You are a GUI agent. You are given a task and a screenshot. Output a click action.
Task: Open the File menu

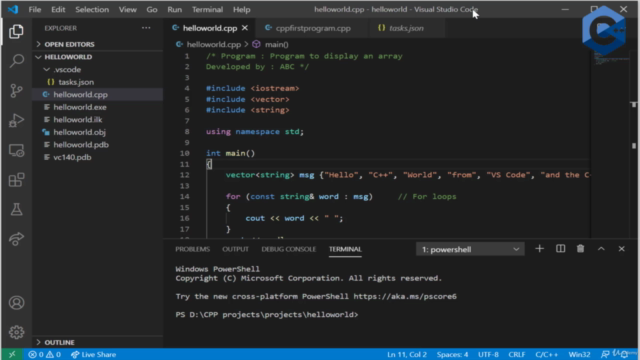[35, 9]
